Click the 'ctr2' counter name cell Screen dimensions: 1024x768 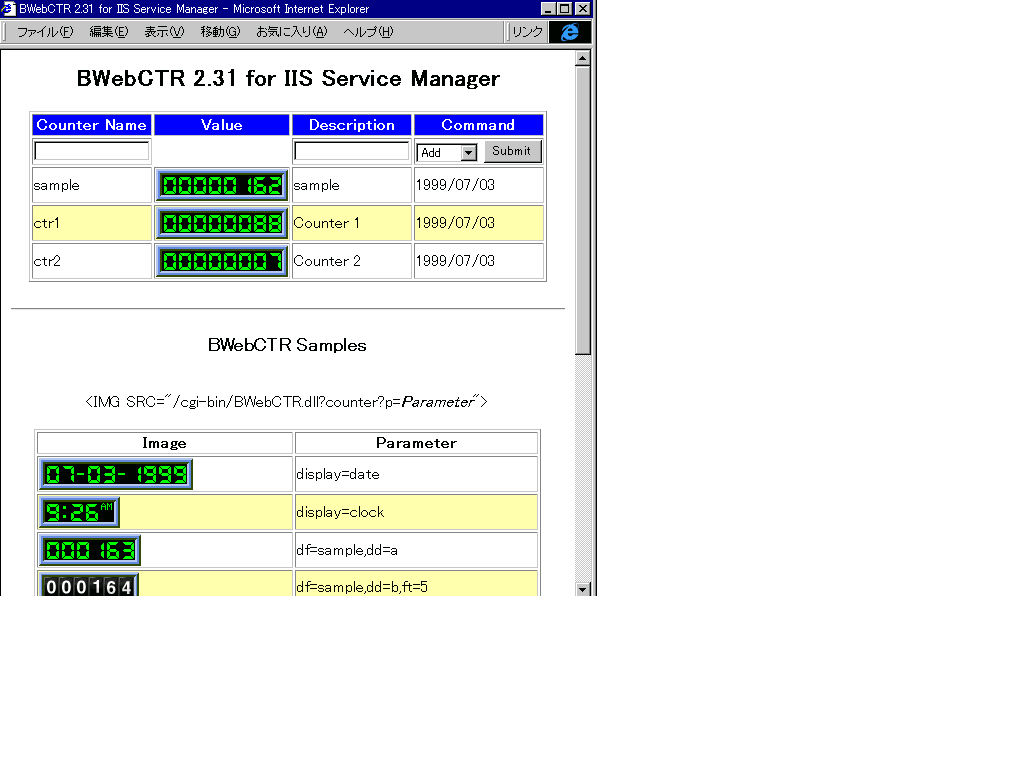pyautogui.click(x=91, y=261)
